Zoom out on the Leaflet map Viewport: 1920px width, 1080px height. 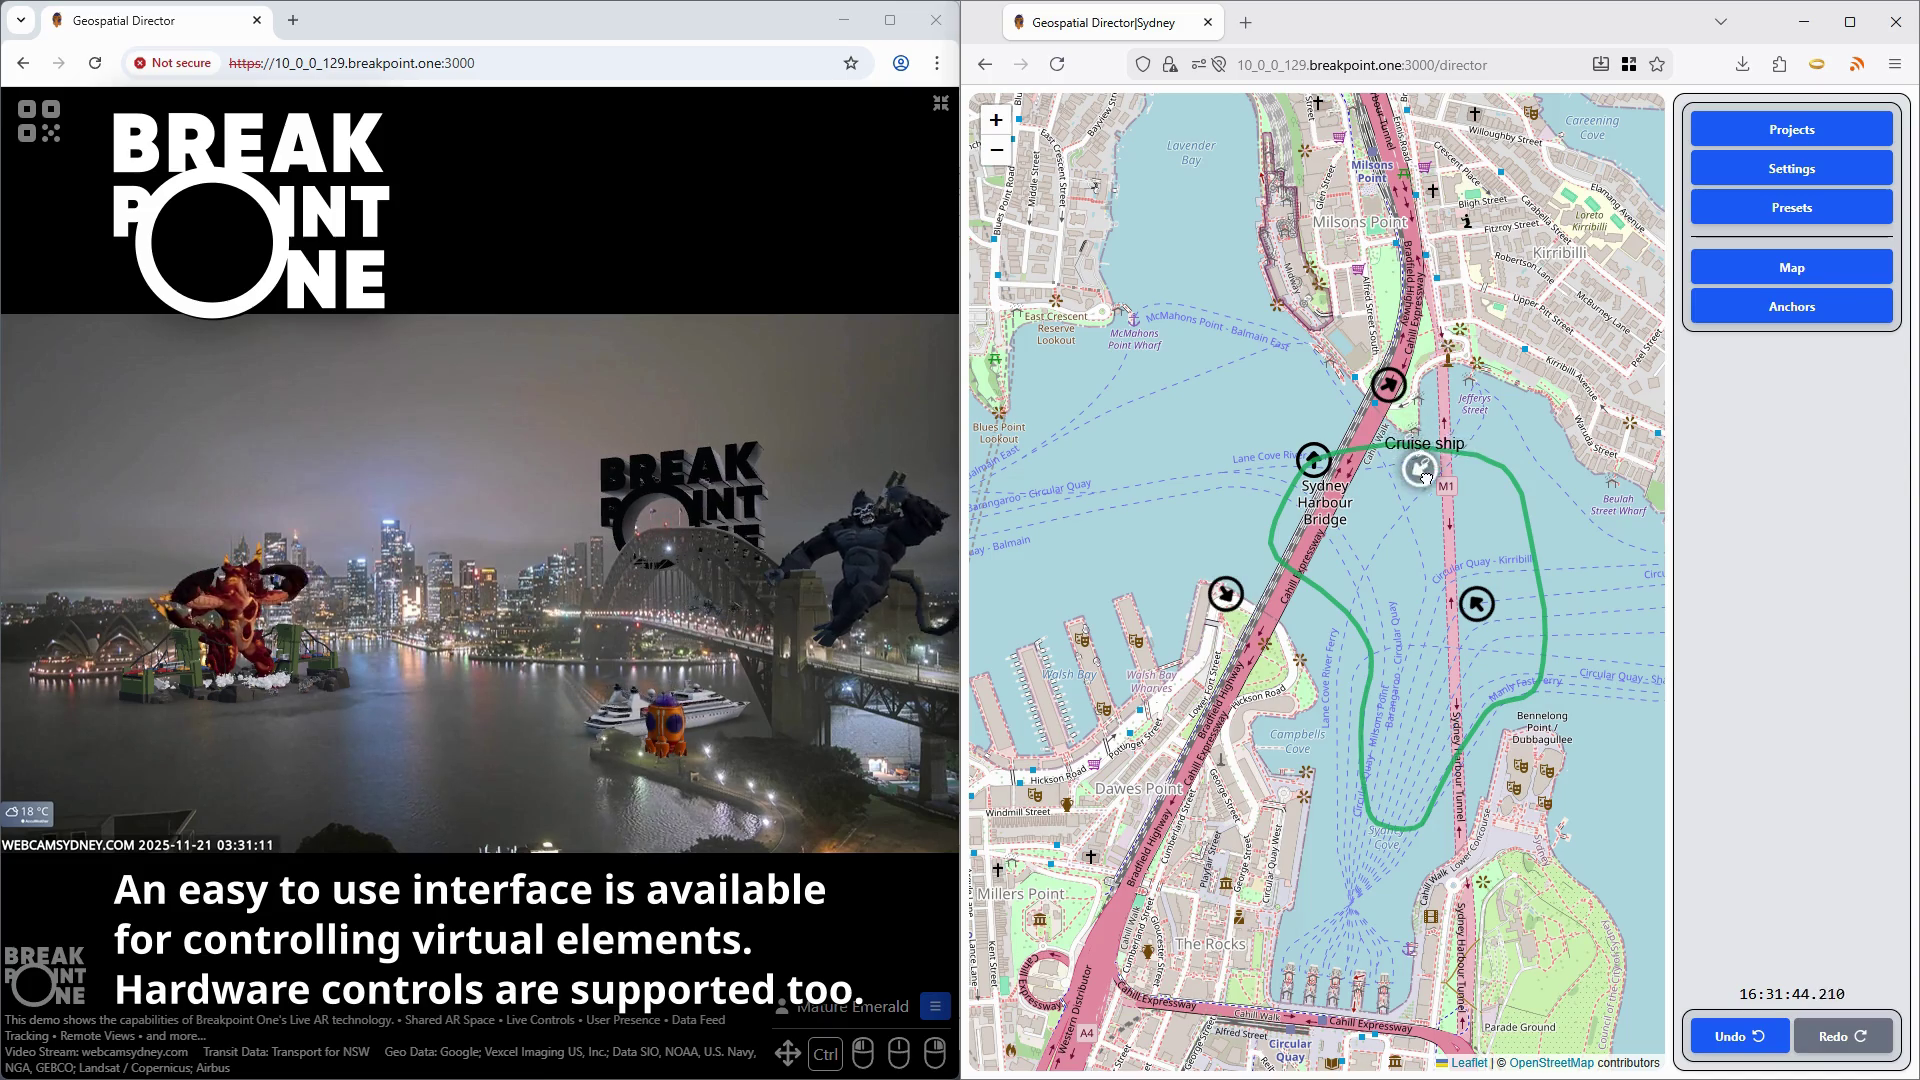tap(995, 151)
